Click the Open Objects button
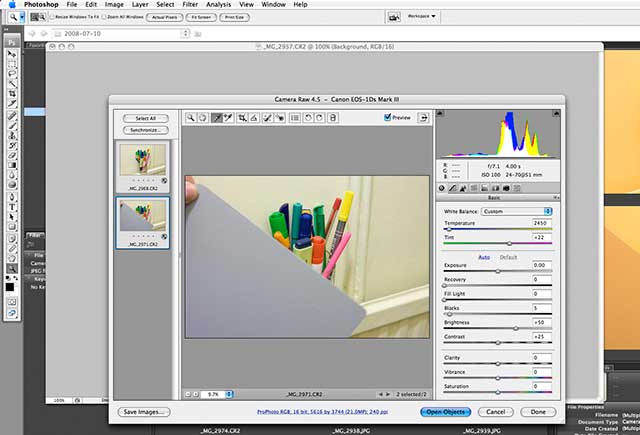This screenshot has height=435, width=640. click(x=446, y=412)
